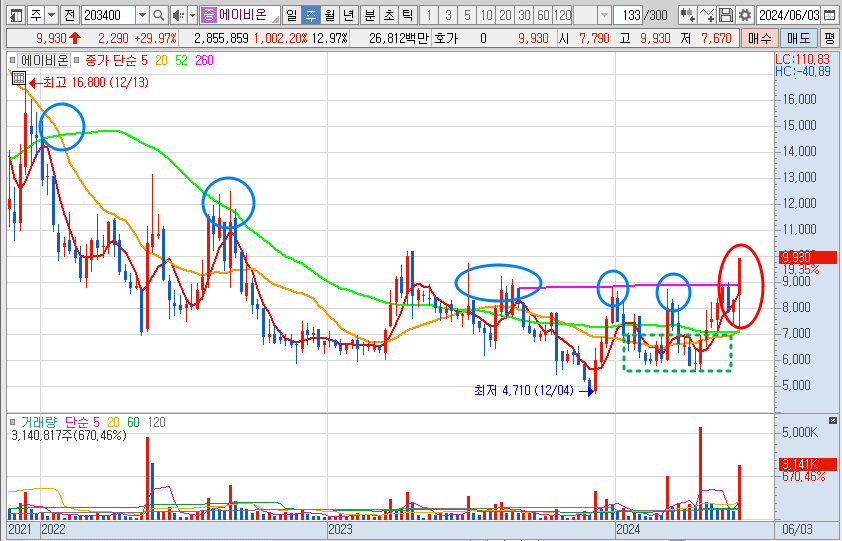Choose the 5 interval button
The width and height of the screenshot is (842, 541).
(467, 15)
